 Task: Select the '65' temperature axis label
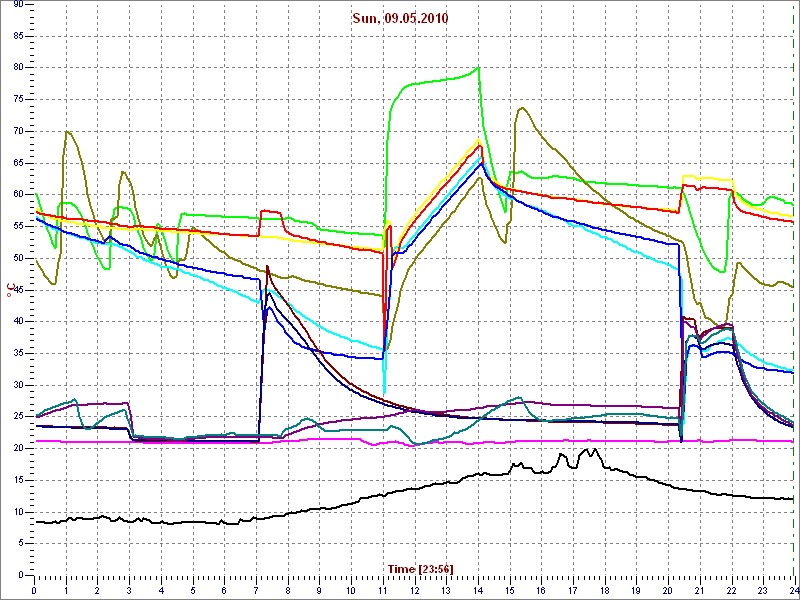tap(18, 163)
